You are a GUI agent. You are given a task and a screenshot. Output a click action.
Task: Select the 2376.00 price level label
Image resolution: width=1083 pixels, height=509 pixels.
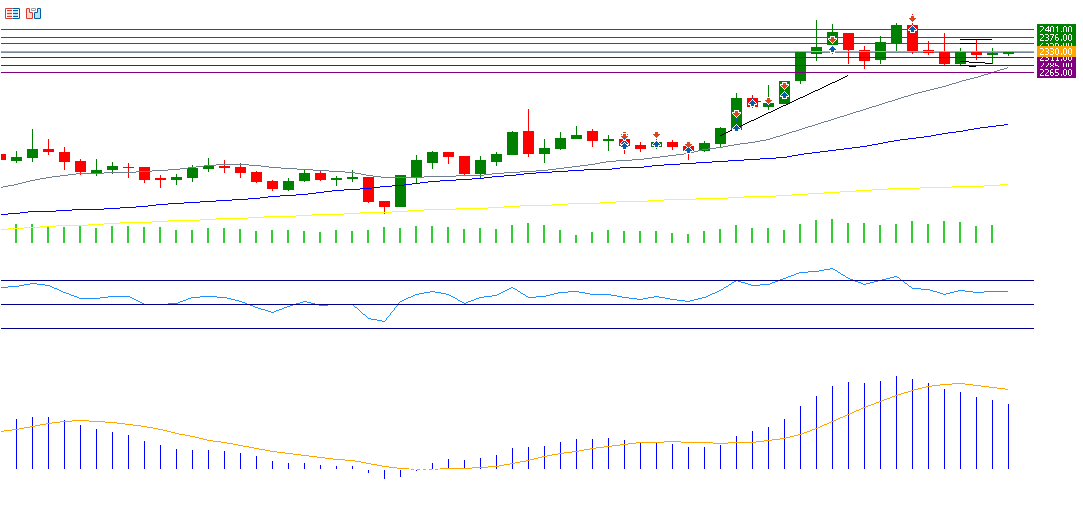(x=1056, y=38)
